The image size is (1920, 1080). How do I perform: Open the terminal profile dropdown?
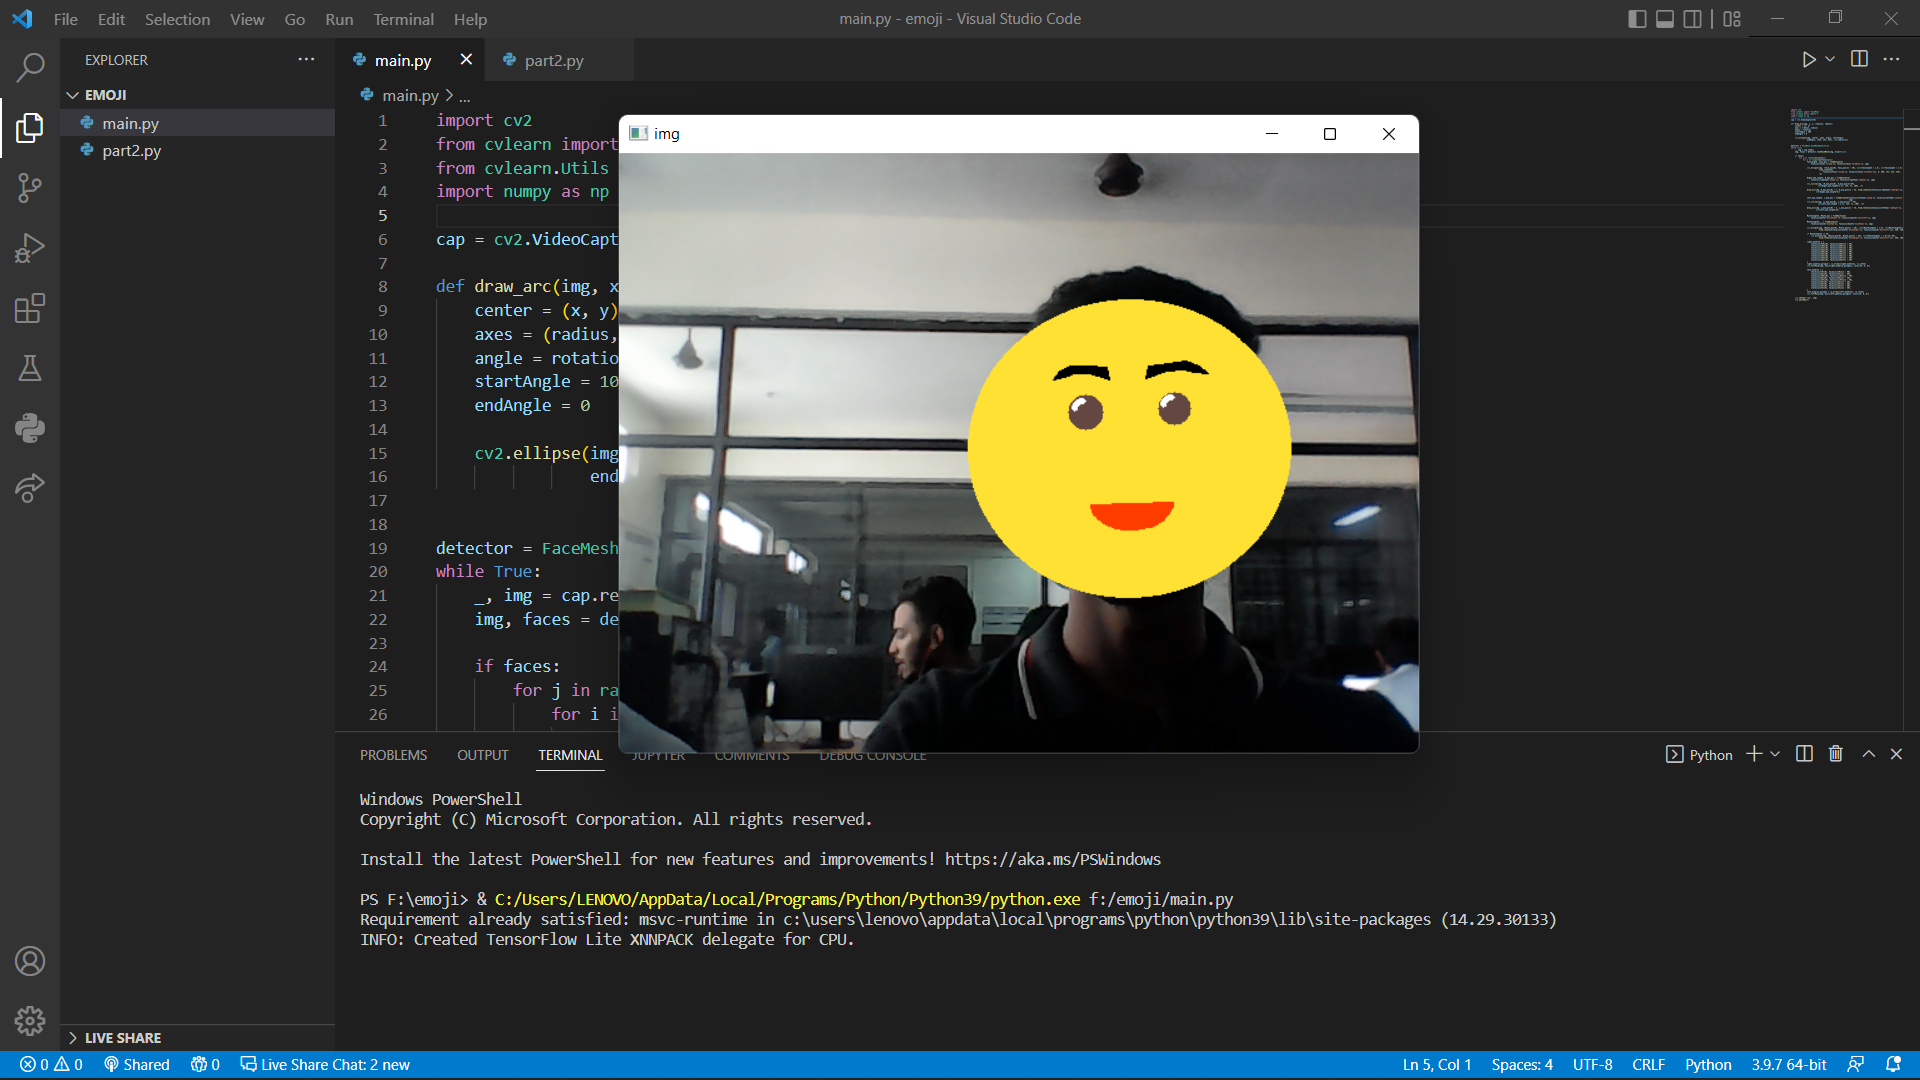(1774, 754)
